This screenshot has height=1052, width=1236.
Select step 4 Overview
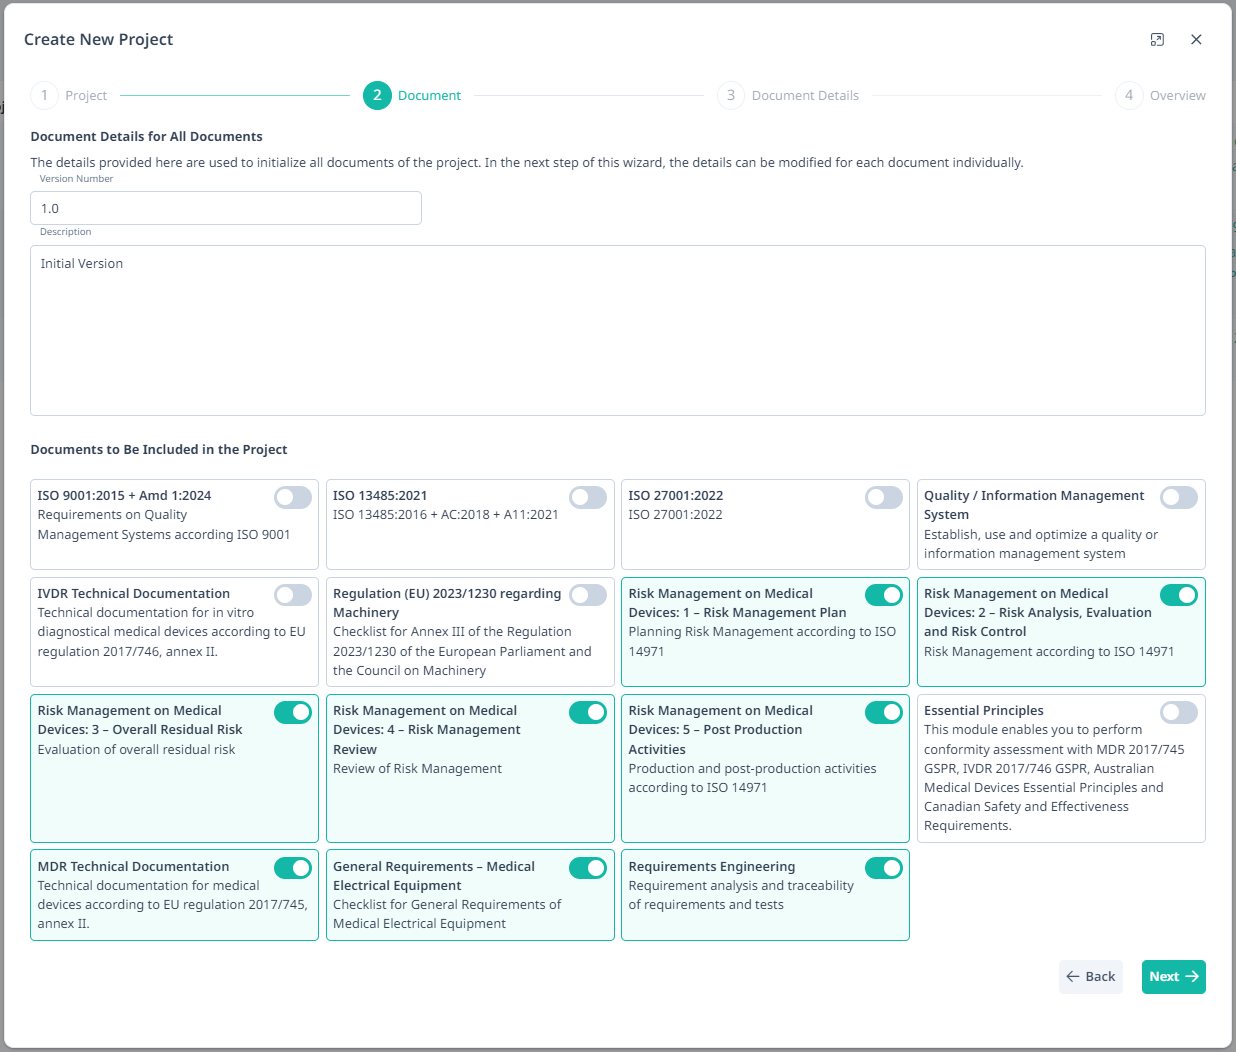[x=1128, y=95]
